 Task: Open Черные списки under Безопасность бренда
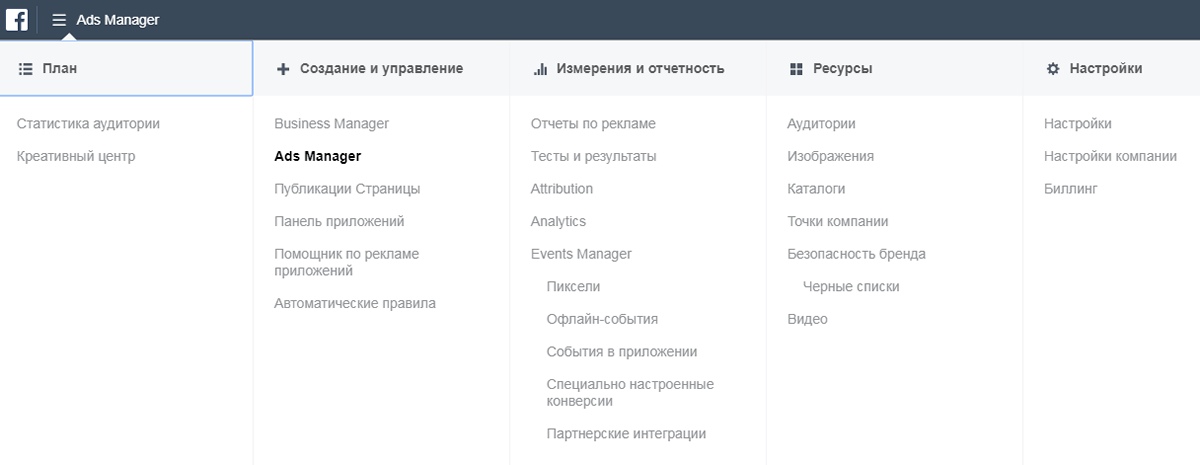click(x=851, y=286)
